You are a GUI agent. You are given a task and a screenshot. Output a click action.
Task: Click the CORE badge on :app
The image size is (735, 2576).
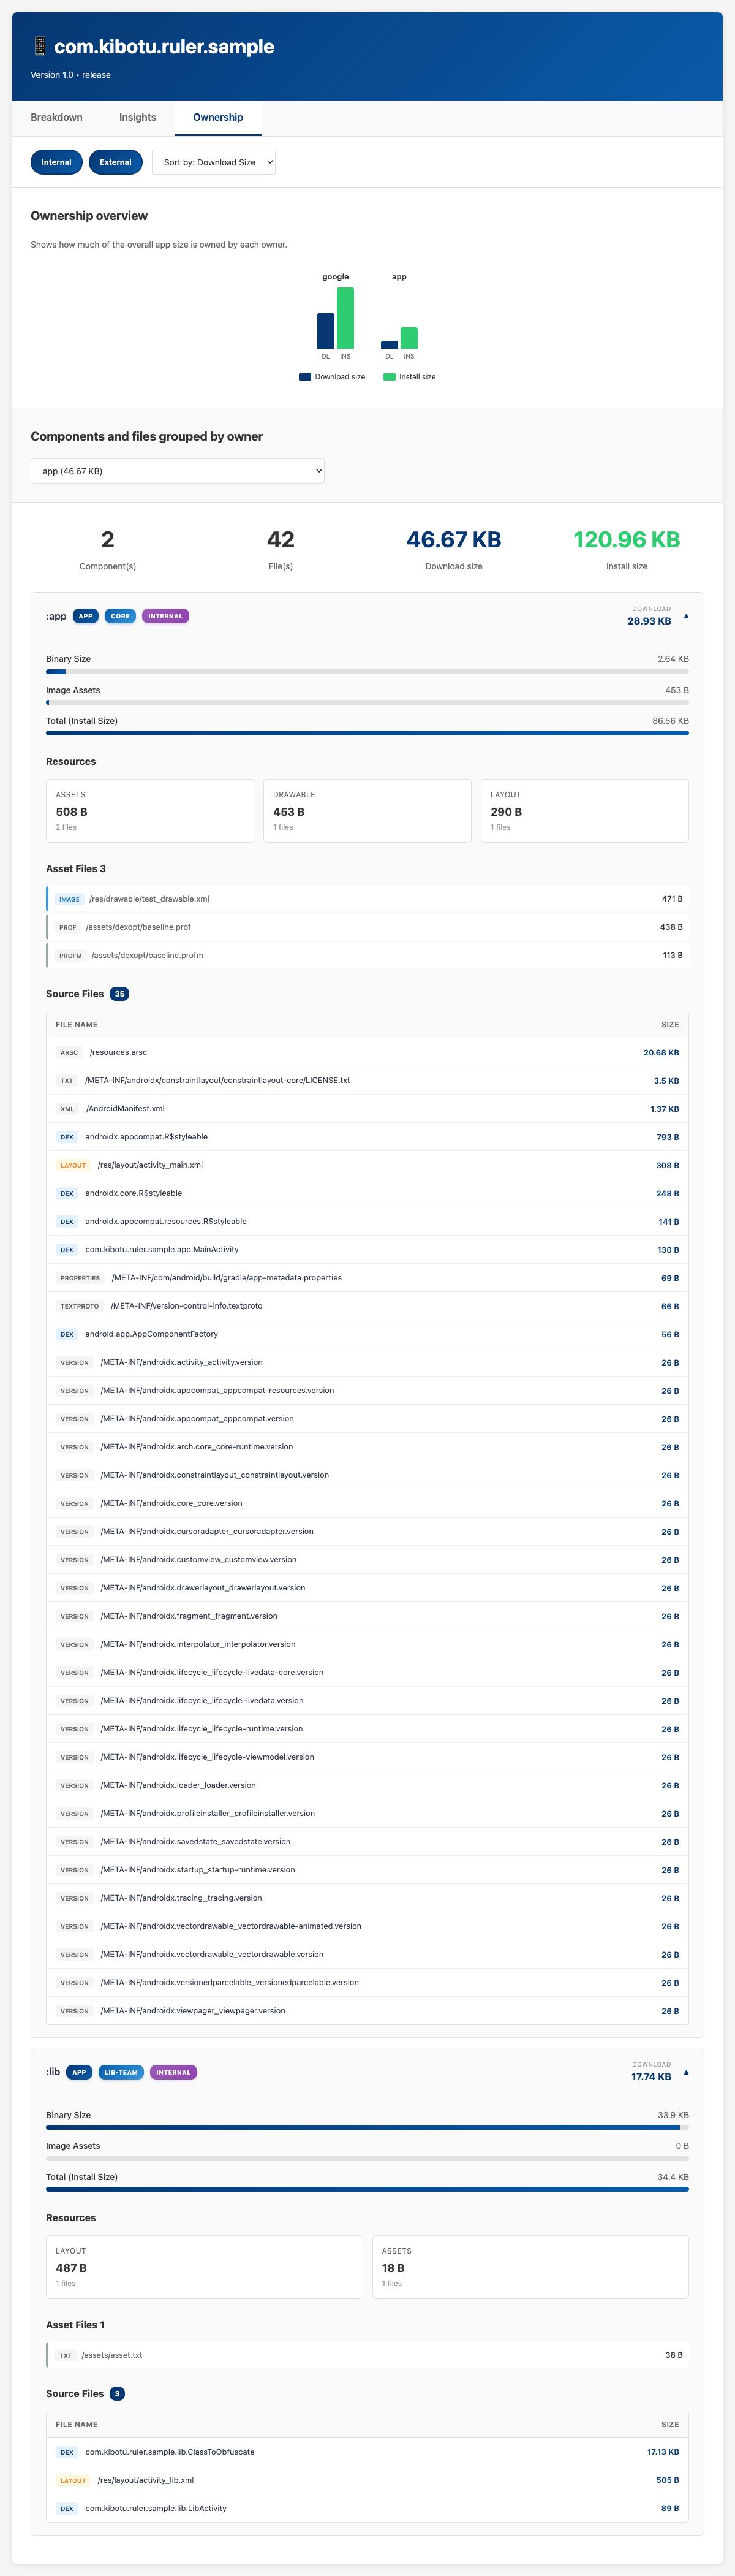click(120, 616)
